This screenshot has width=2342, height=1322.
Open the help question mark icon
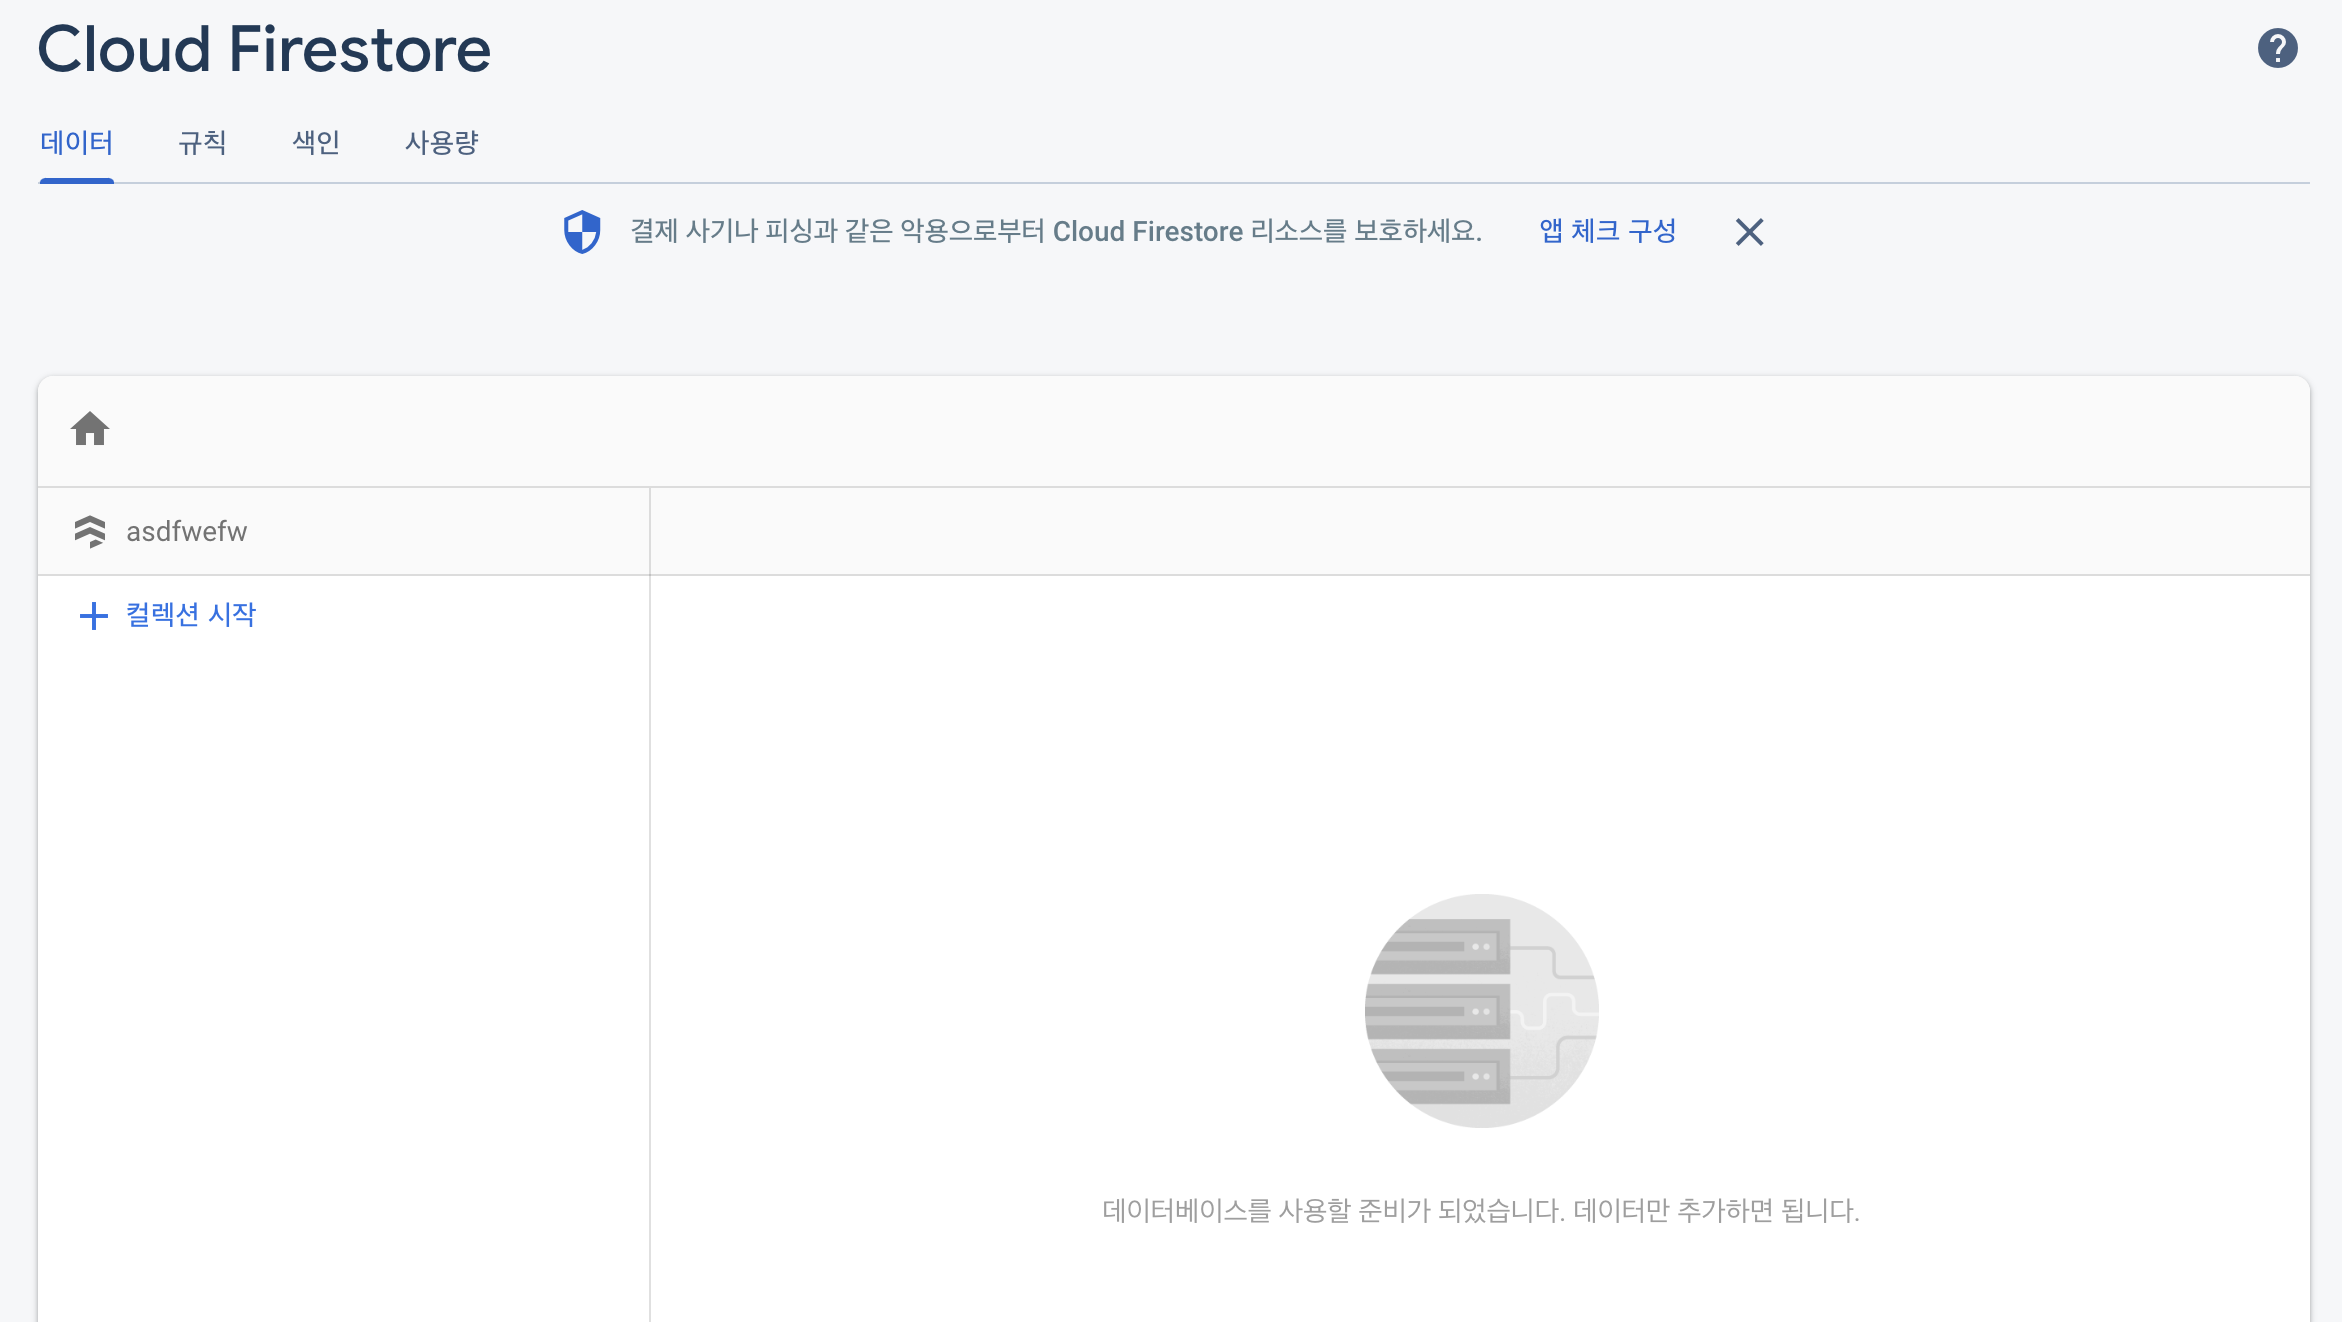(2277, 48)
